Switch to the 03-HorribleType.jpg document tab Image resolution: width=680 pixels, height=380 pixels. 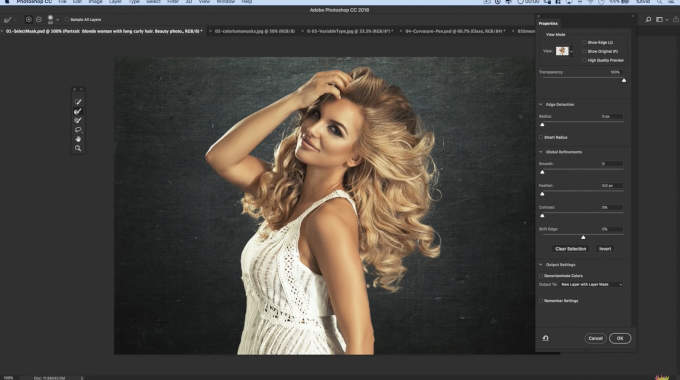click(350, 31)
